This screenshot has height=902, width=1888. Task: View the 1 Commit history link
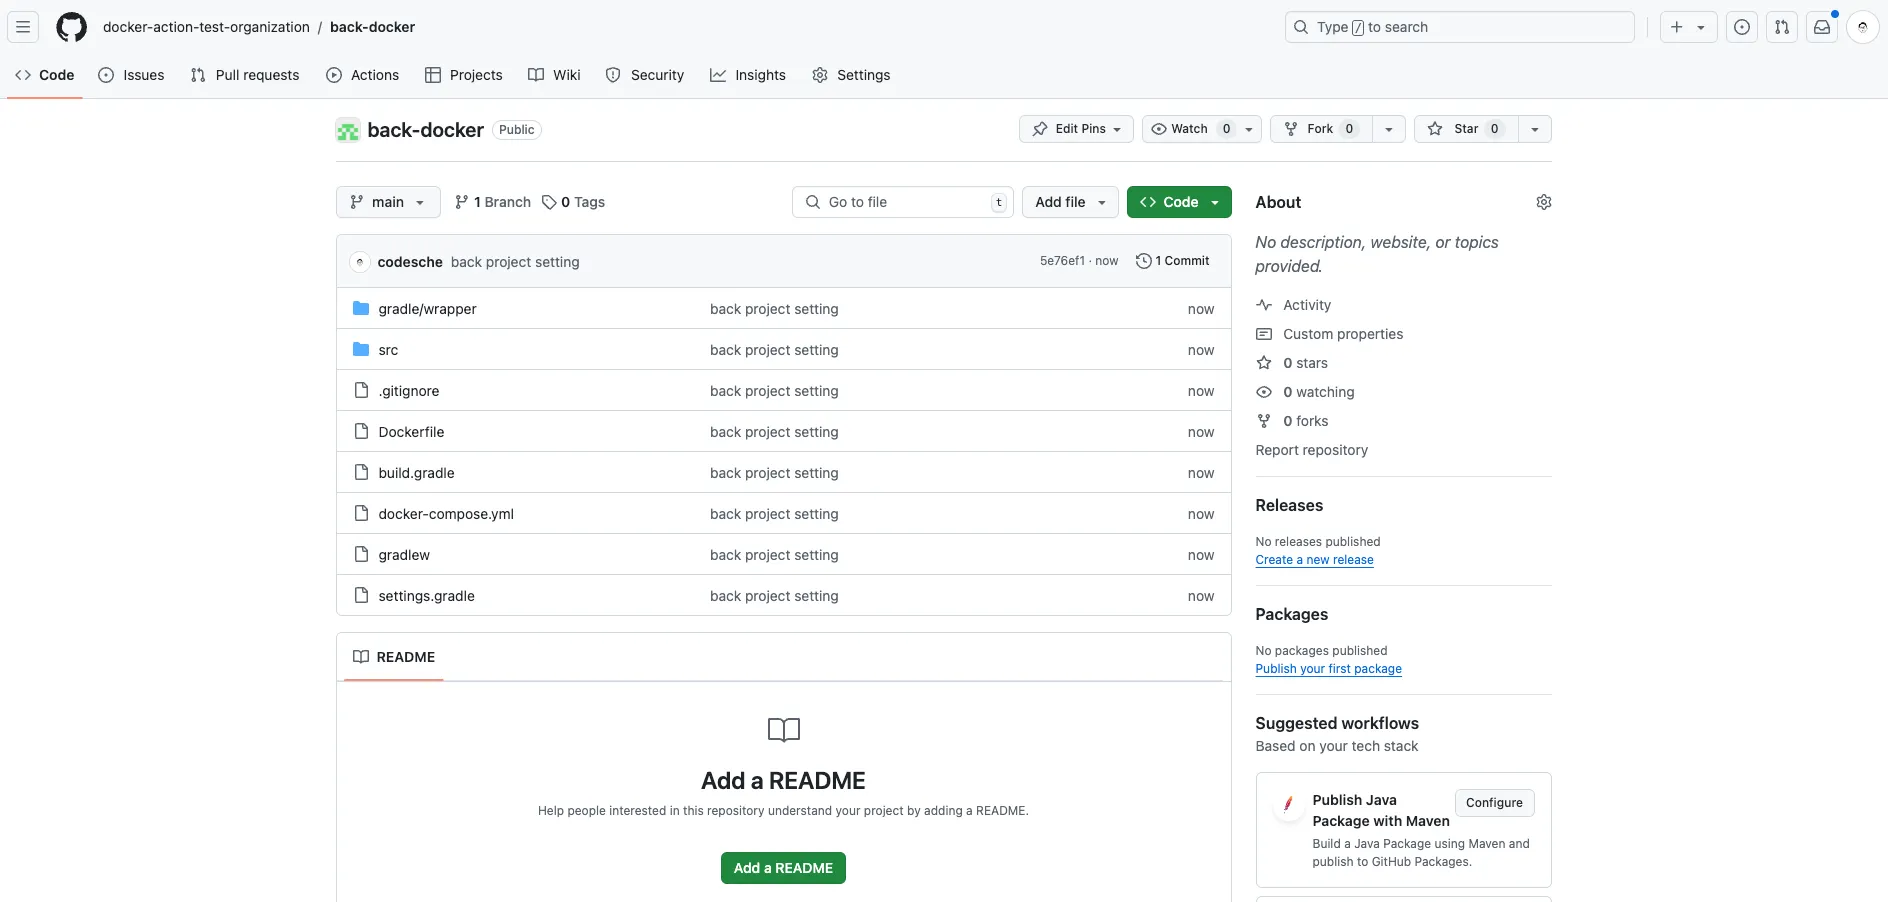1173,261
